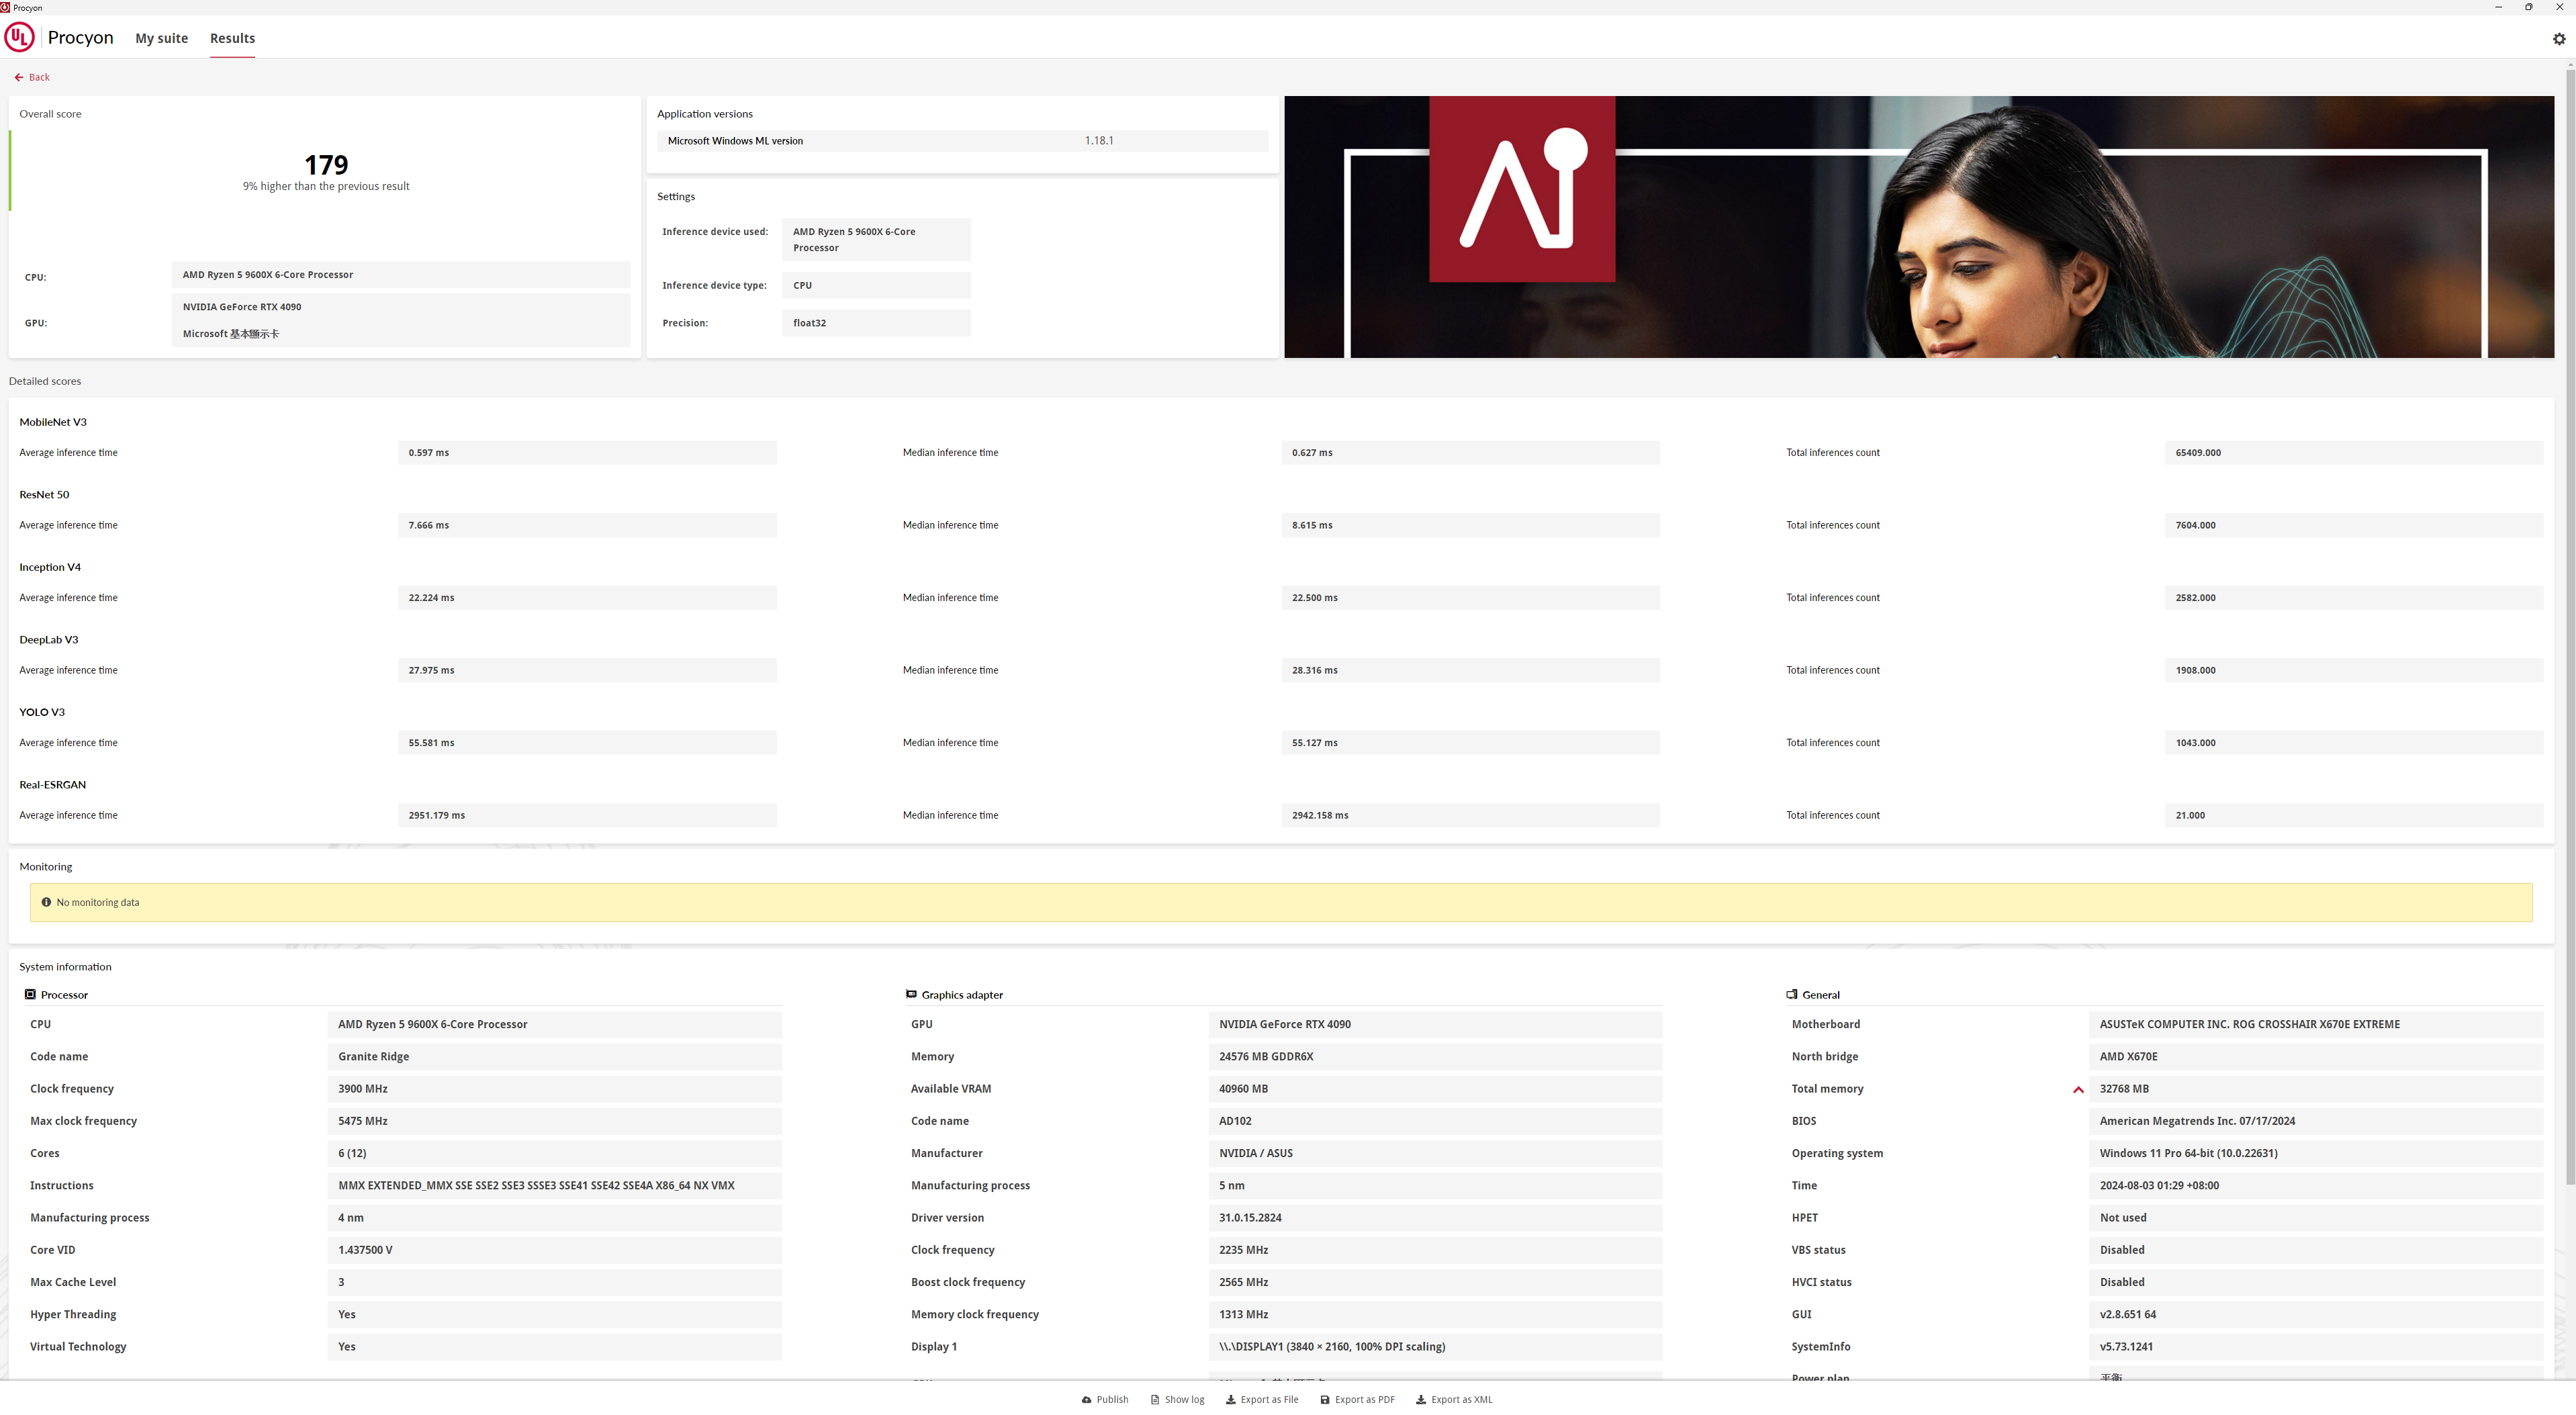Click the BIOS value American Megatrends Inc.

2316,1121
